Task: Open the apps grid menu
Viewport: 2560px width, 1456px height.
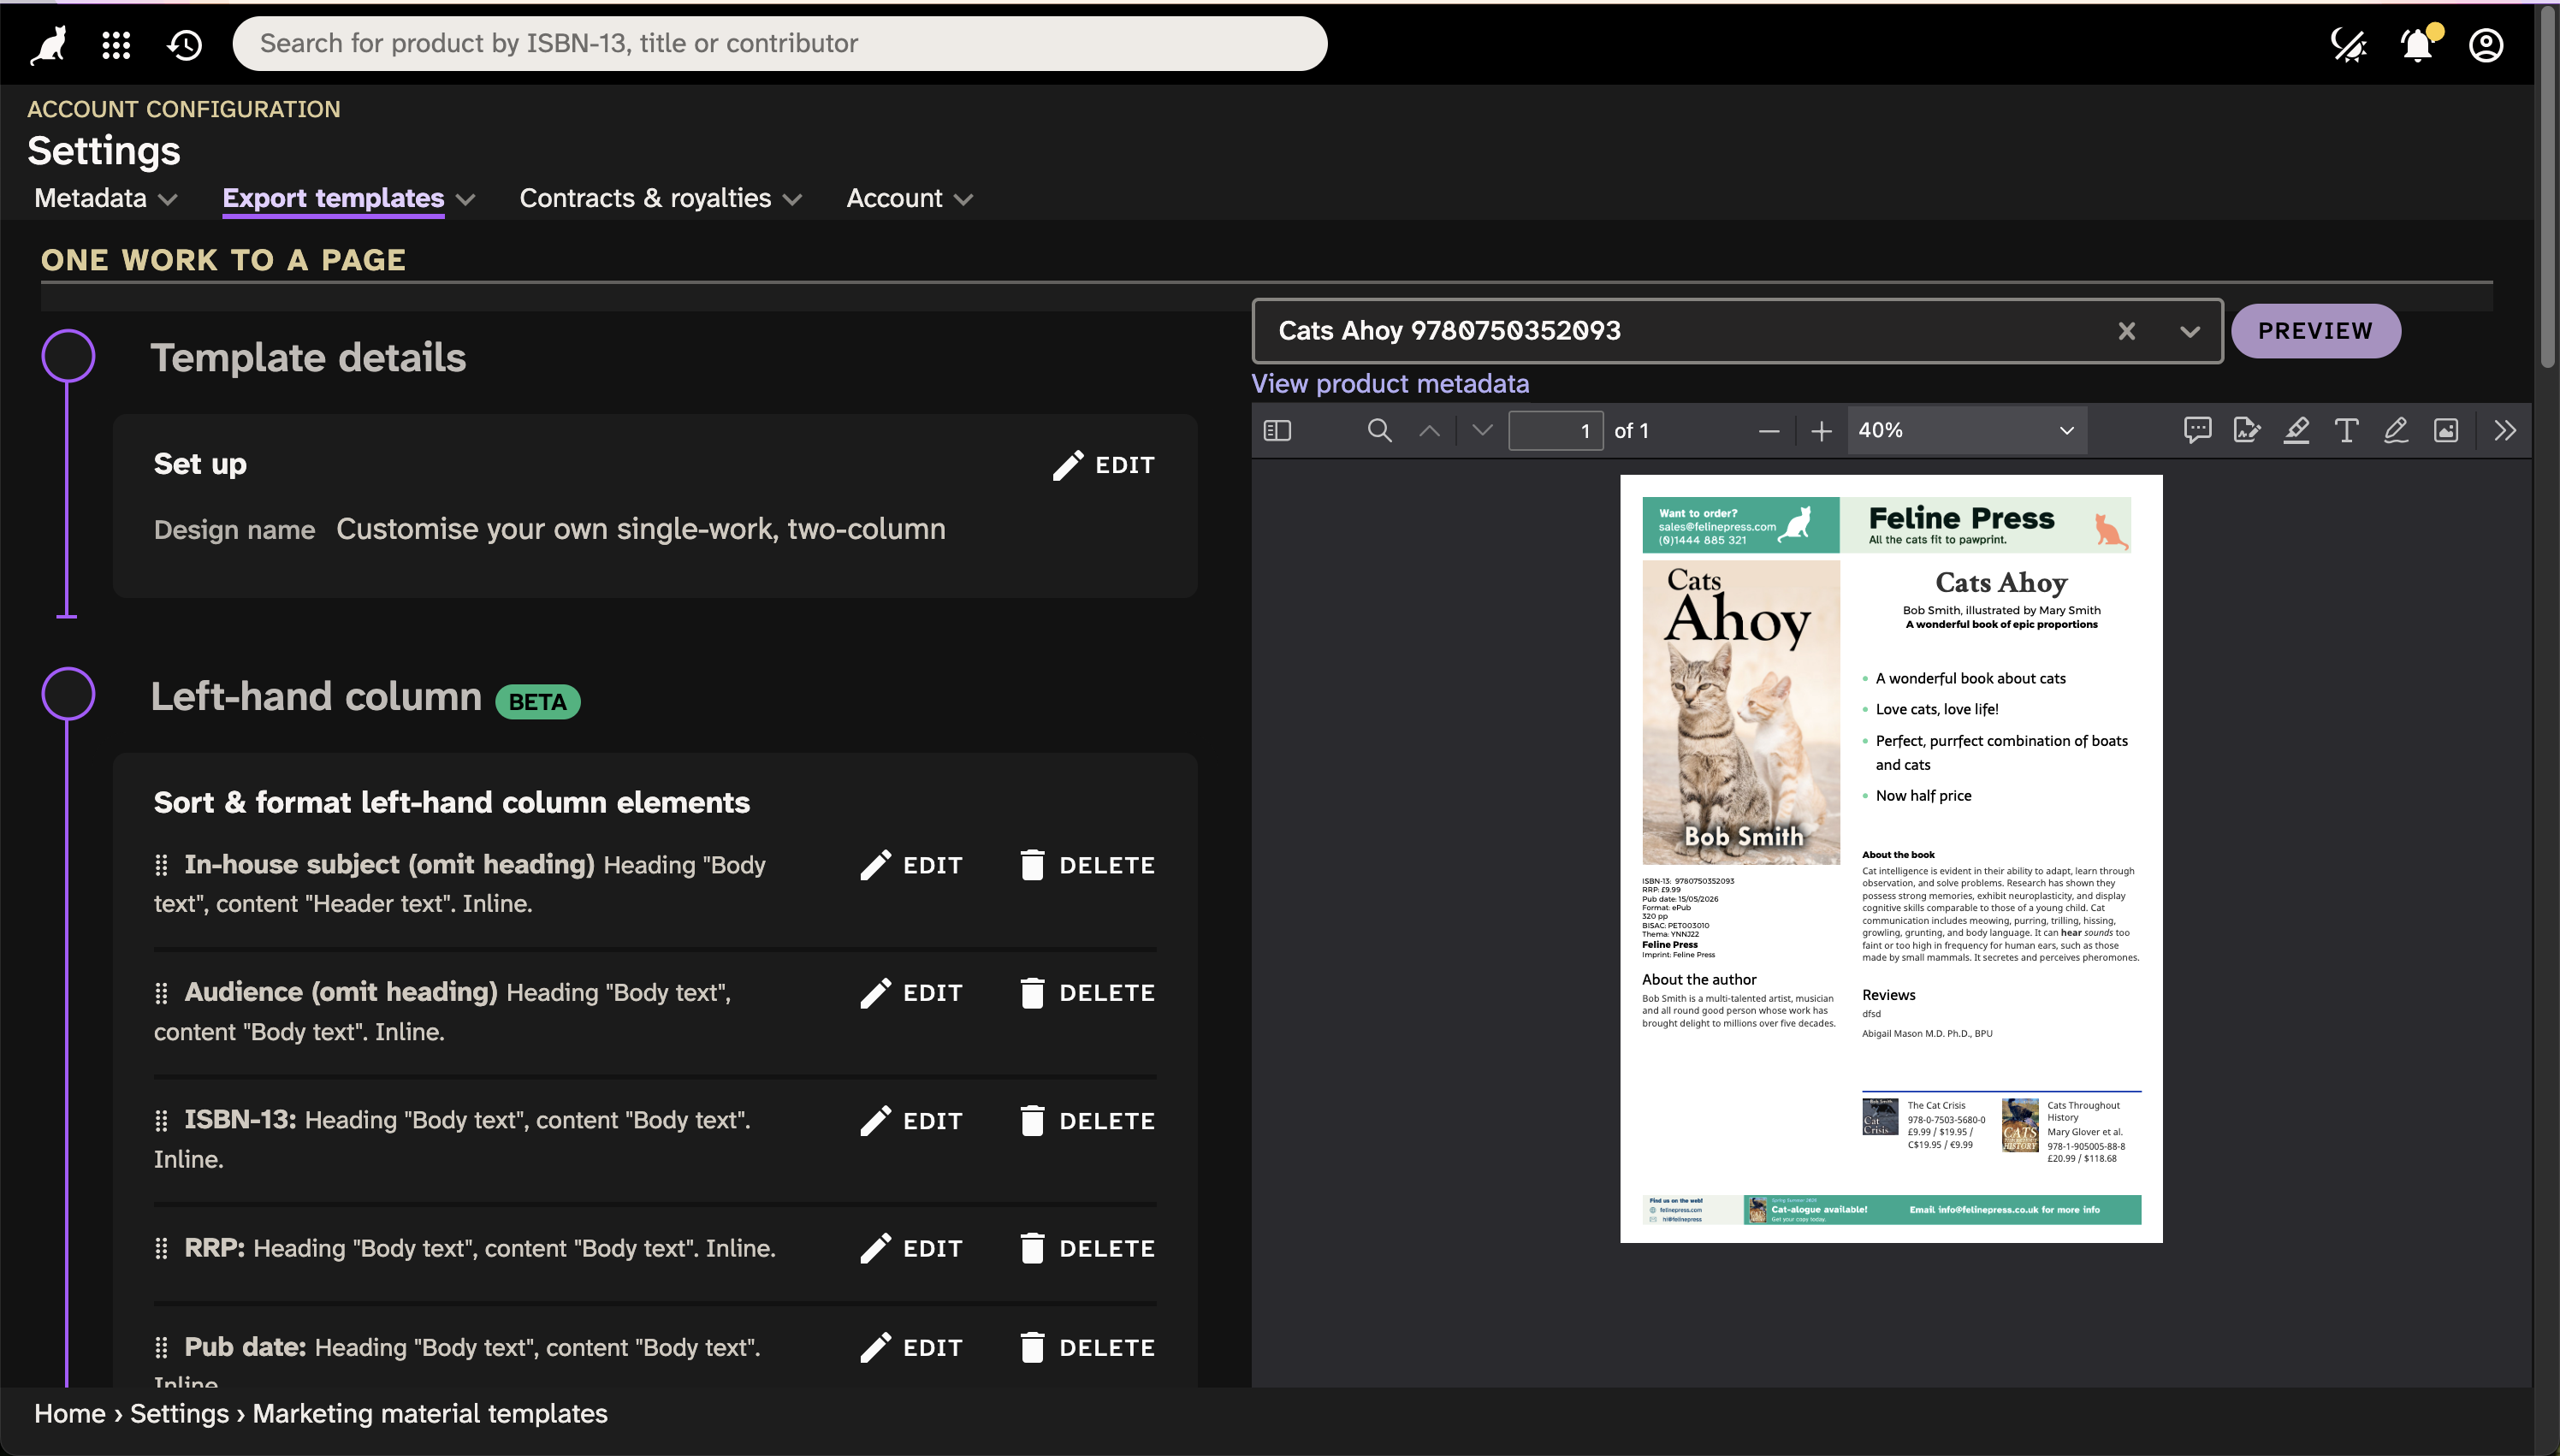Action: click(116, 44)
